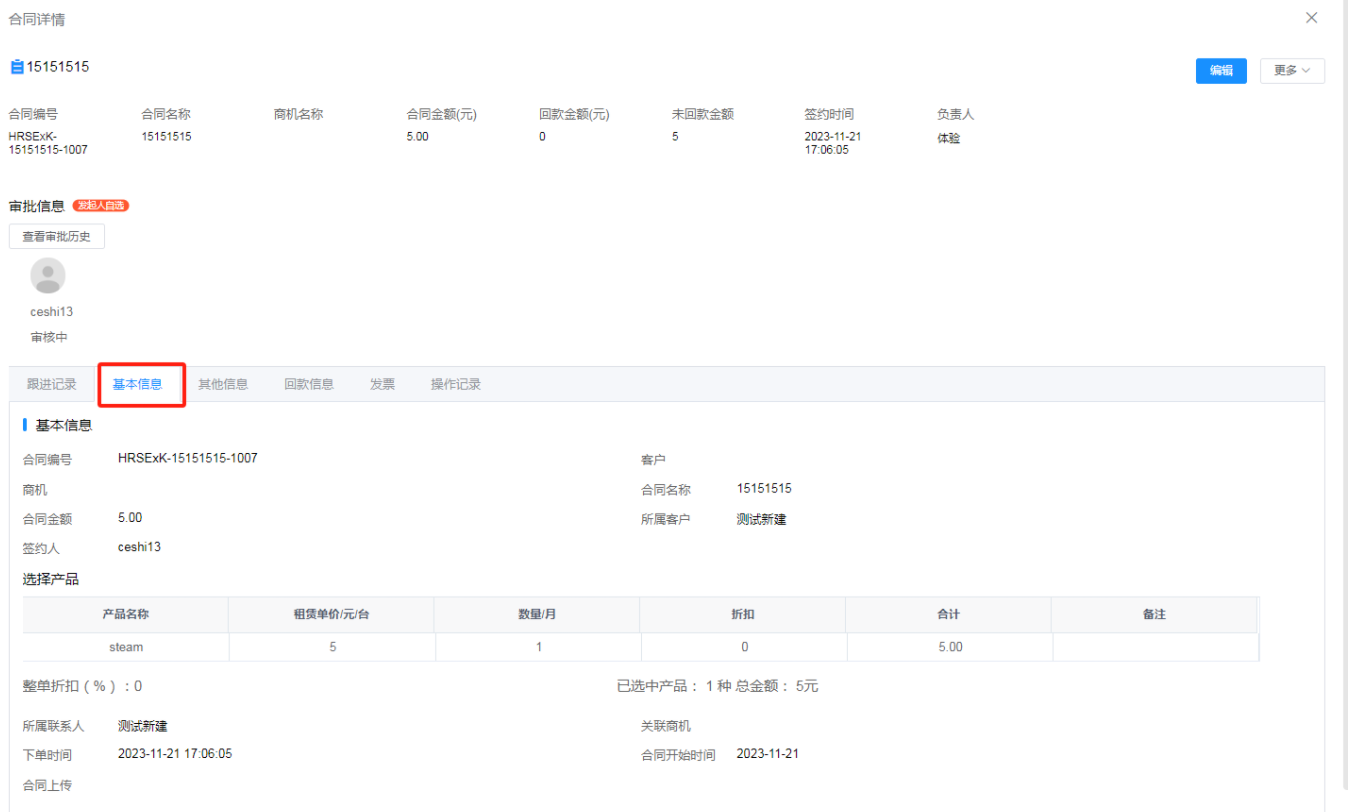Open the 发票 tab
1348x812 pixels.
pyautogui.click(x=381, y=383)
